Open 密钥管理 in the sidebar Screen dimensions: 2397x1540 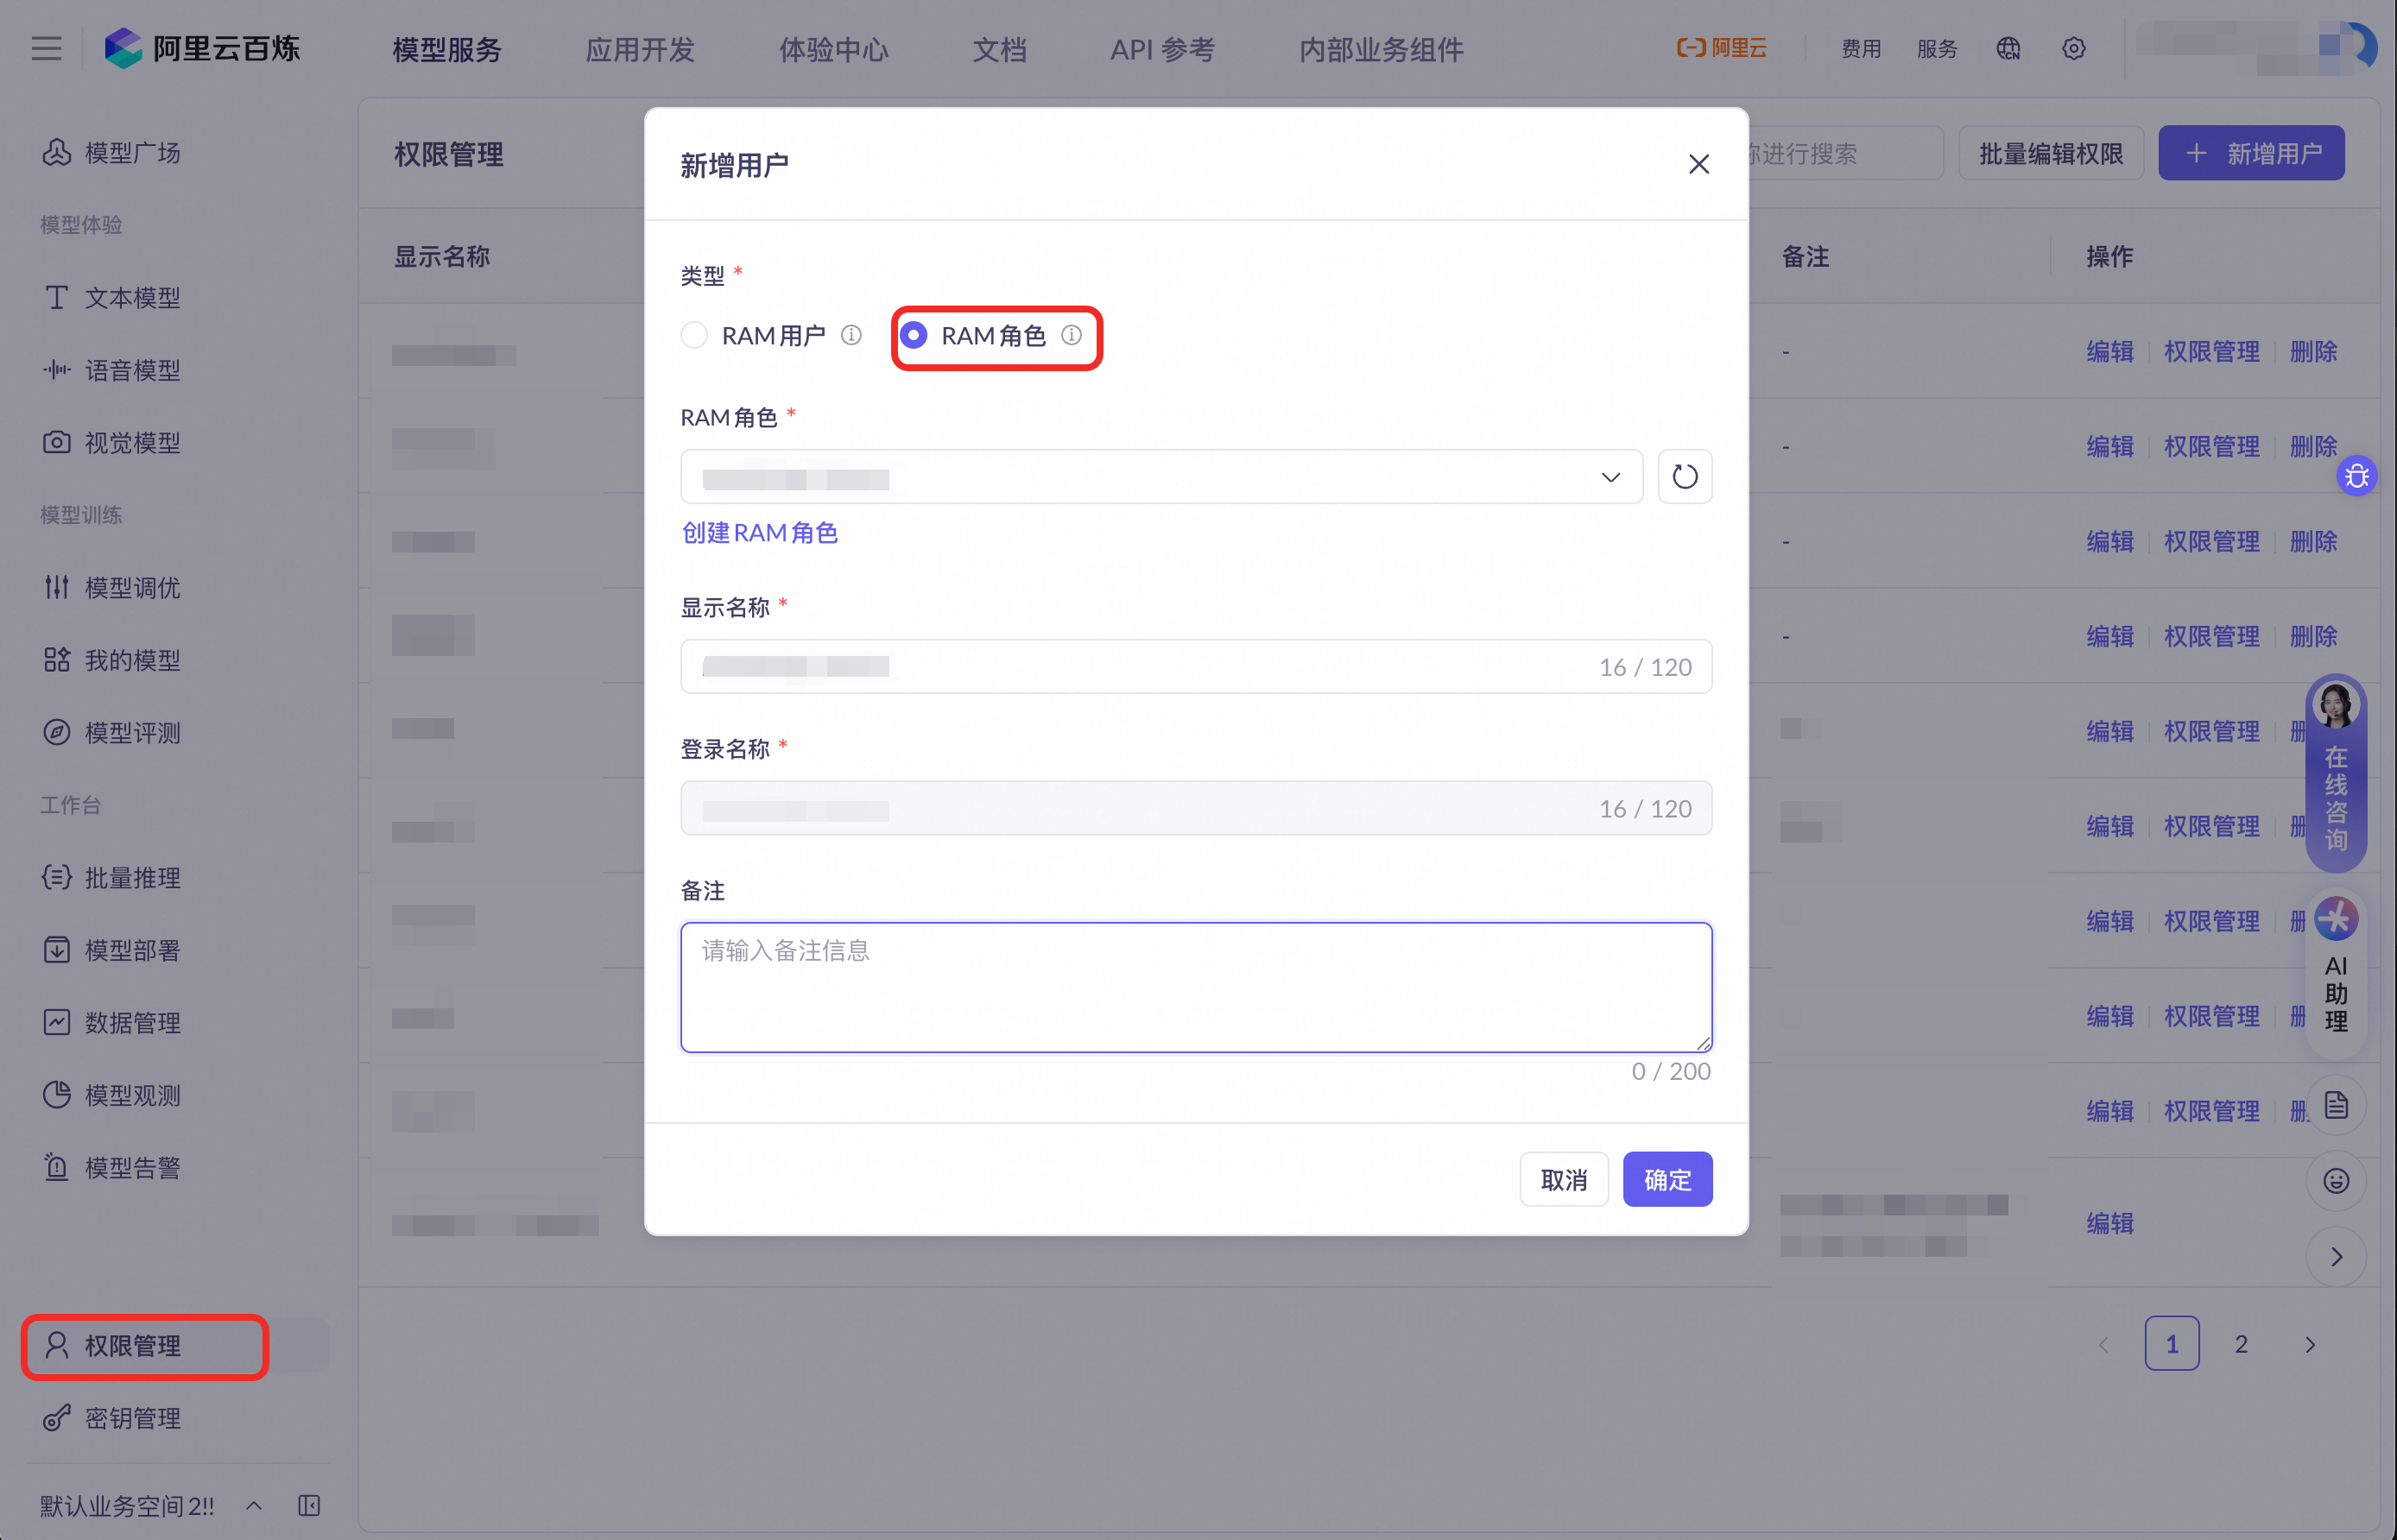pos(132,1418)
